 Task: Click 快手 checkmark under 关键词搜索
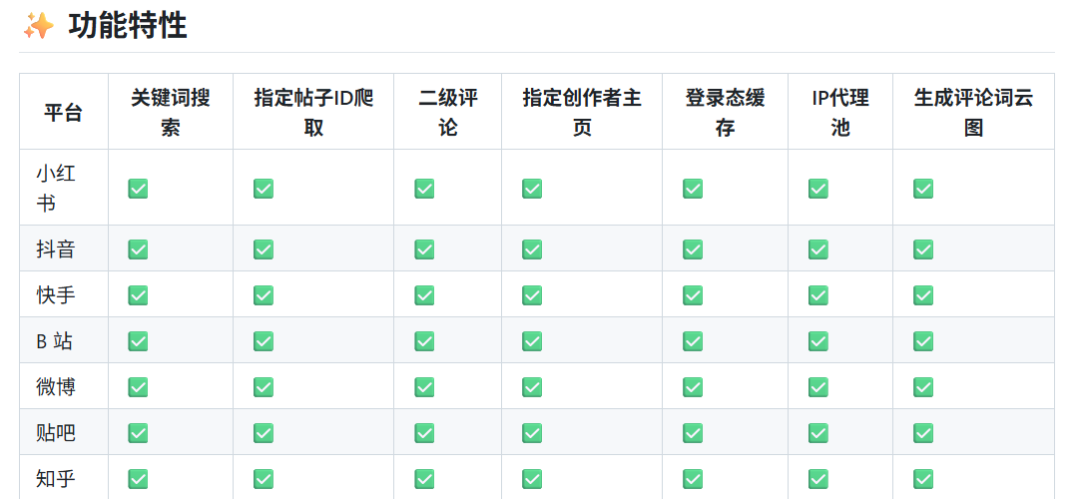pyautogui.click(x=138, y=295)
